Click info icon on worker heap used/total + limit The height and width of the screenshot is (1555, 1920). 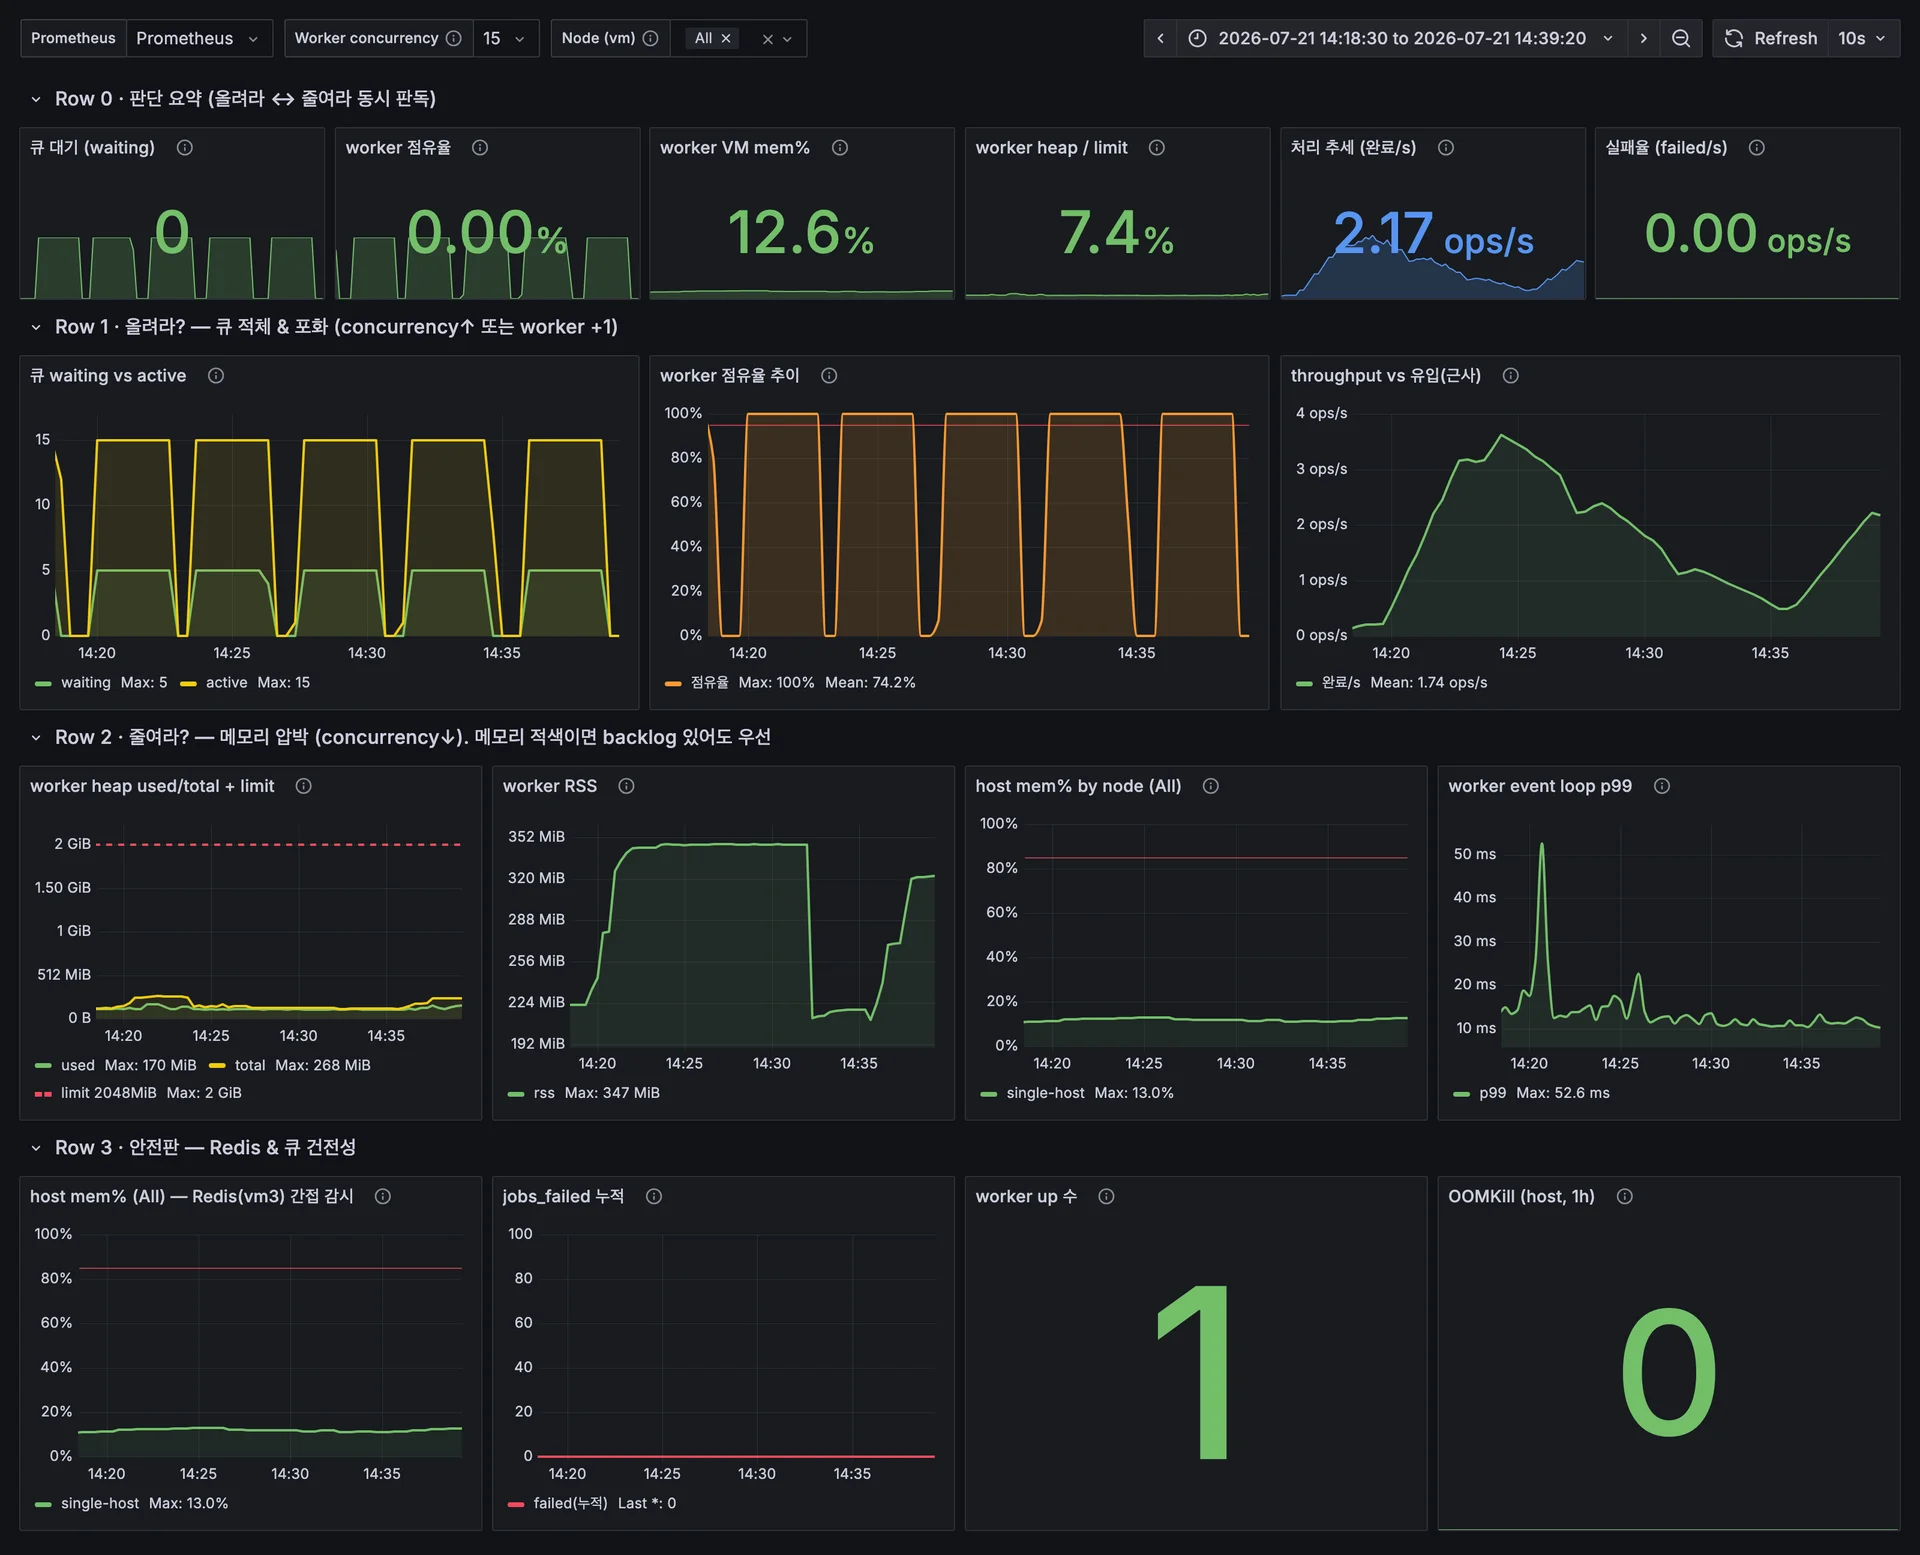304,786
